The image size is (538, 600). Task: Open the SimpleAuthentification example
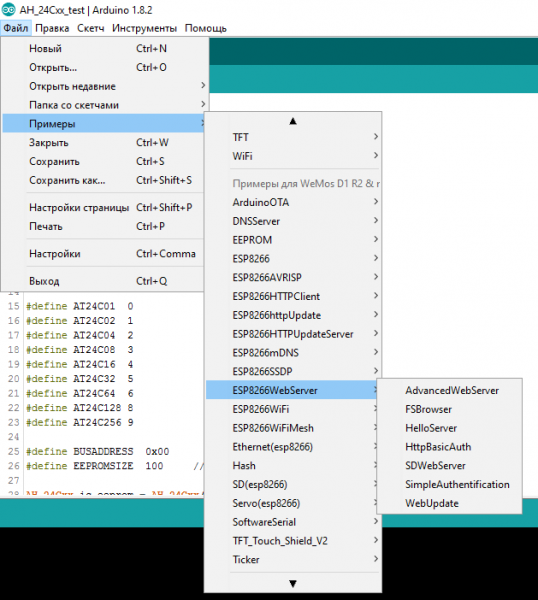coord(450,484)
